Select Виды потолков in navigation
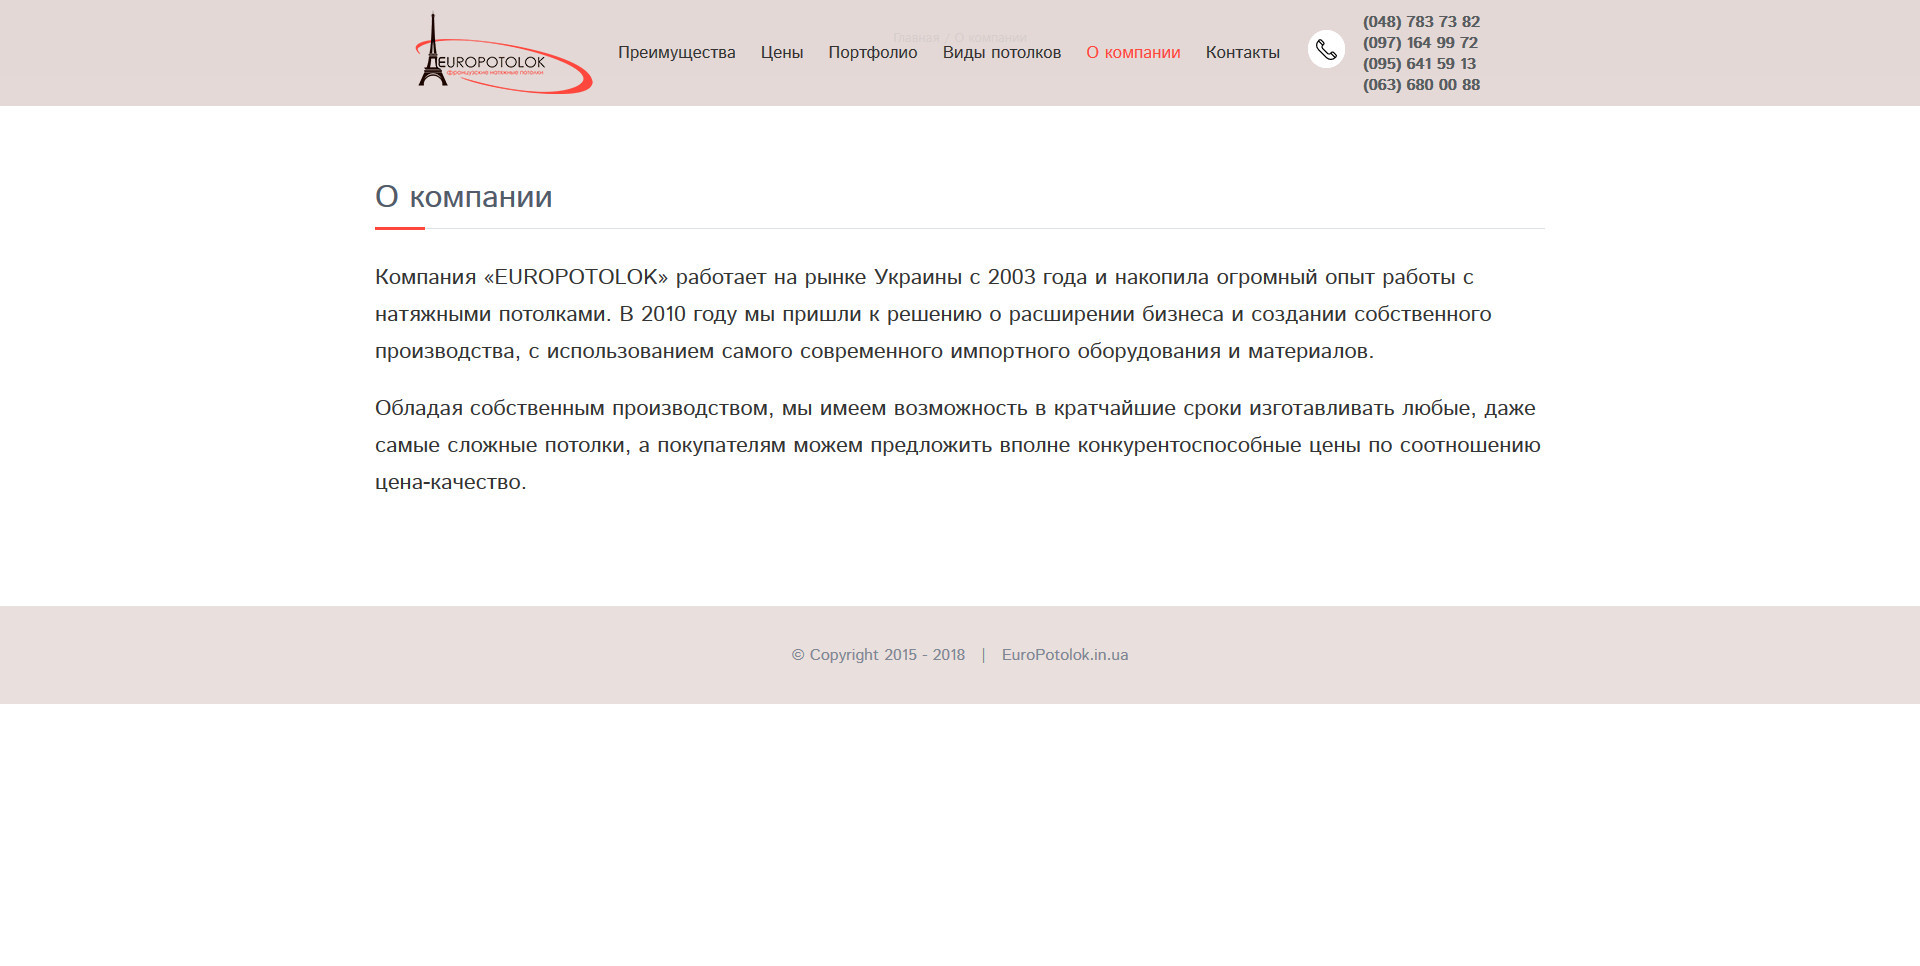This screenshot has height=966, width=1920. (1001, 53)
